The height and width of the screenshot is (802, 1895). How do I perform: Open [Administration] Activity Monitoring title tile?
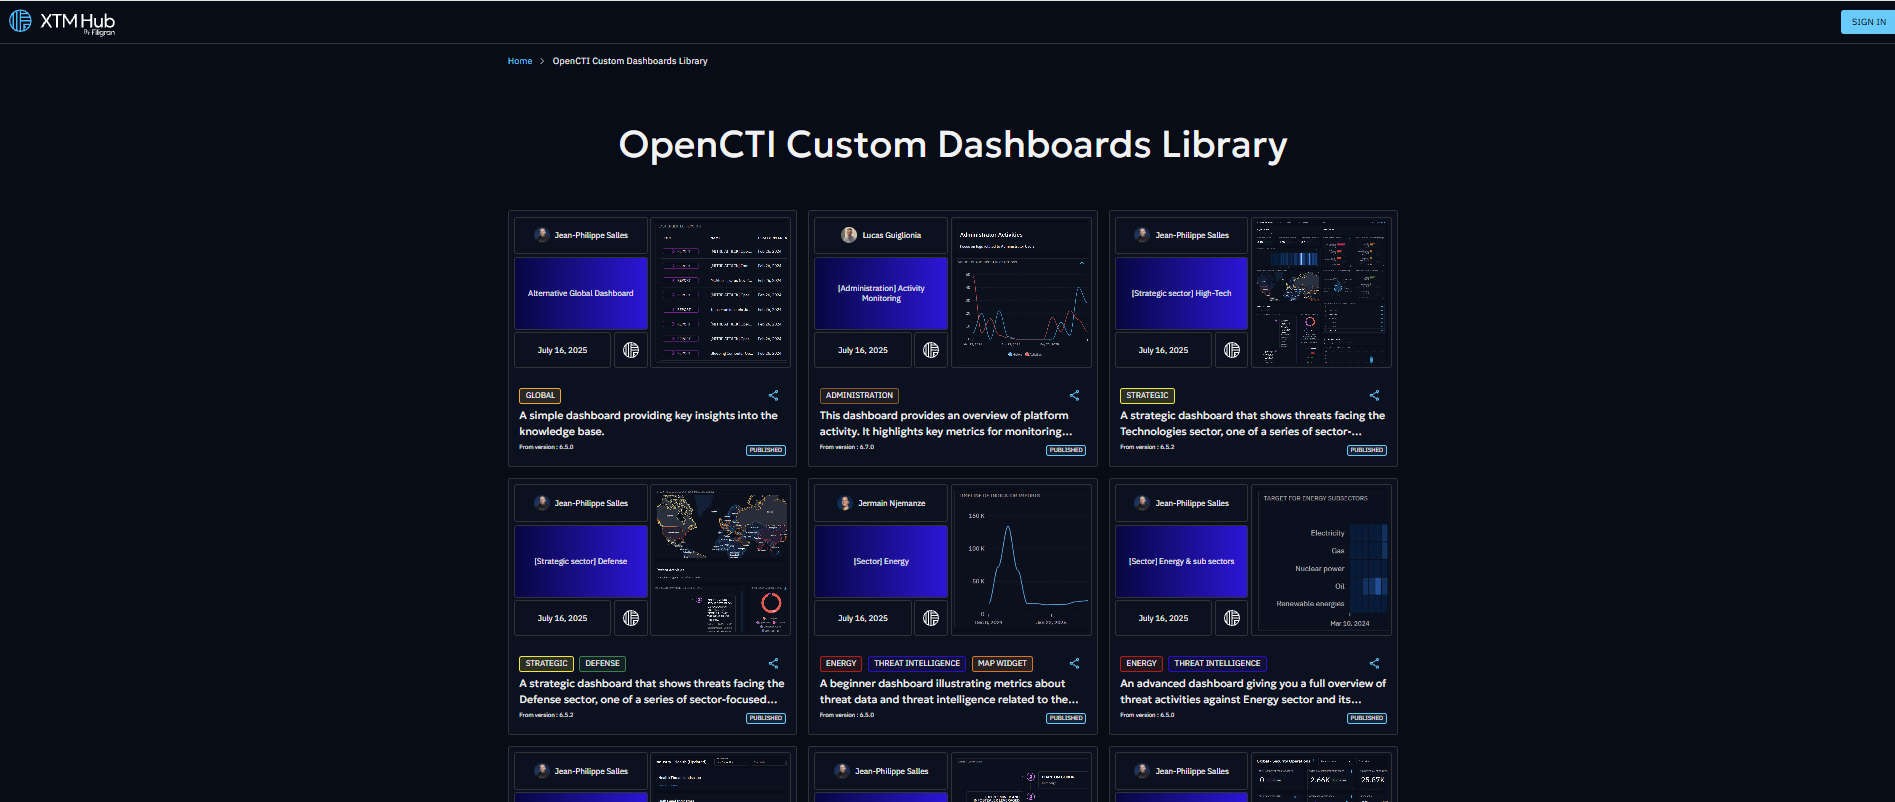pos(881,294)
